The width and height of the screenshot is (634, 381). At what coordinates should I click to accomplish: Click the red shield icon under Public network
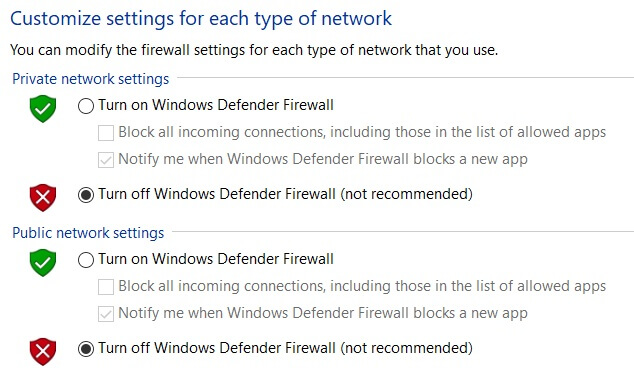pos(43,351)
